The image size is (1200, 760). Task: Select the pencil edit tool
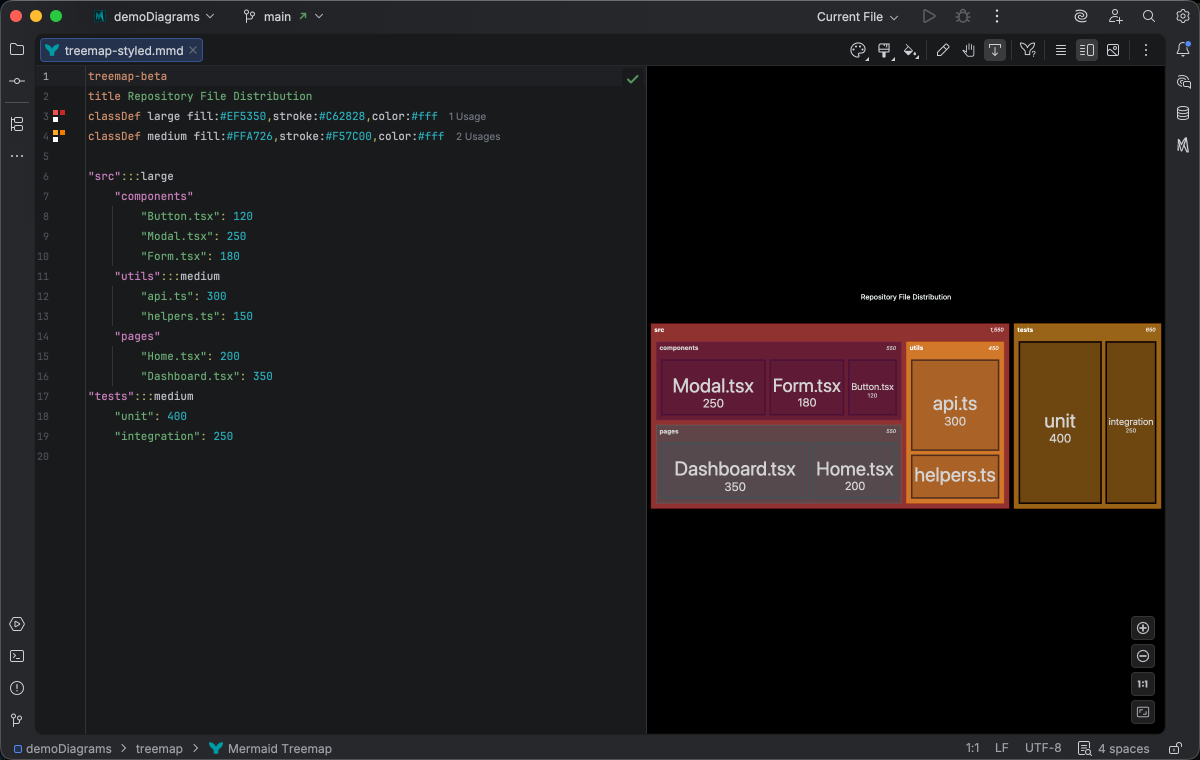[x=943, y=50]
